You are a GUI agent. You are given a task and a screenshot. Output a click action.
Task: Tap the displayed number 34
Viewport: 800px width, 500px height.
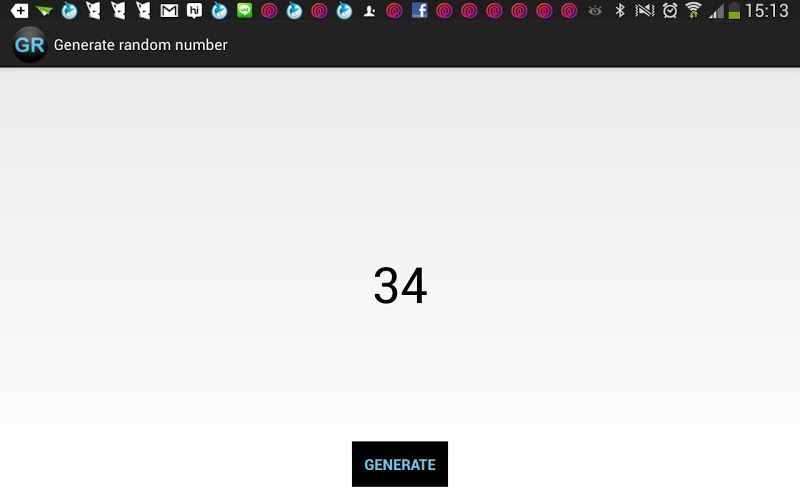[x=400, y=285]
